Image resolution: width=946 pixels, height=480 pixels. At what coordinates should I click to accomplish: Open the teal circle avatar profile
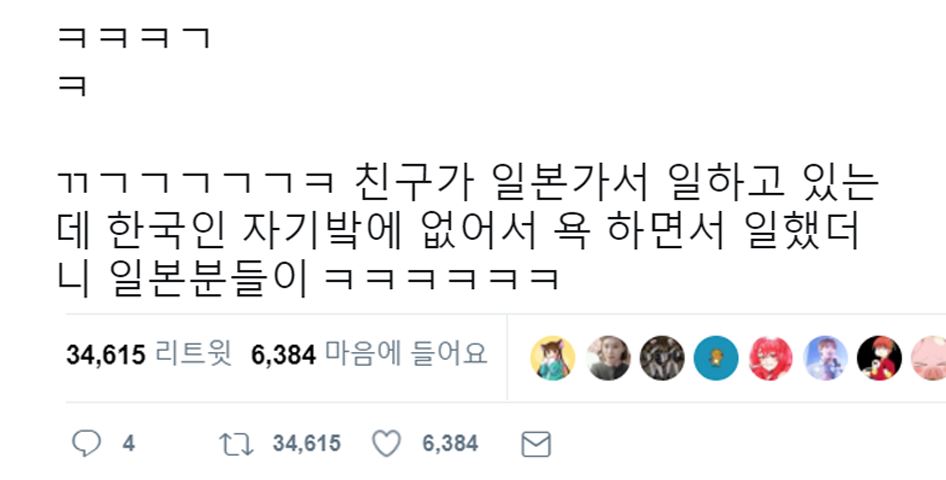point(716,358)
